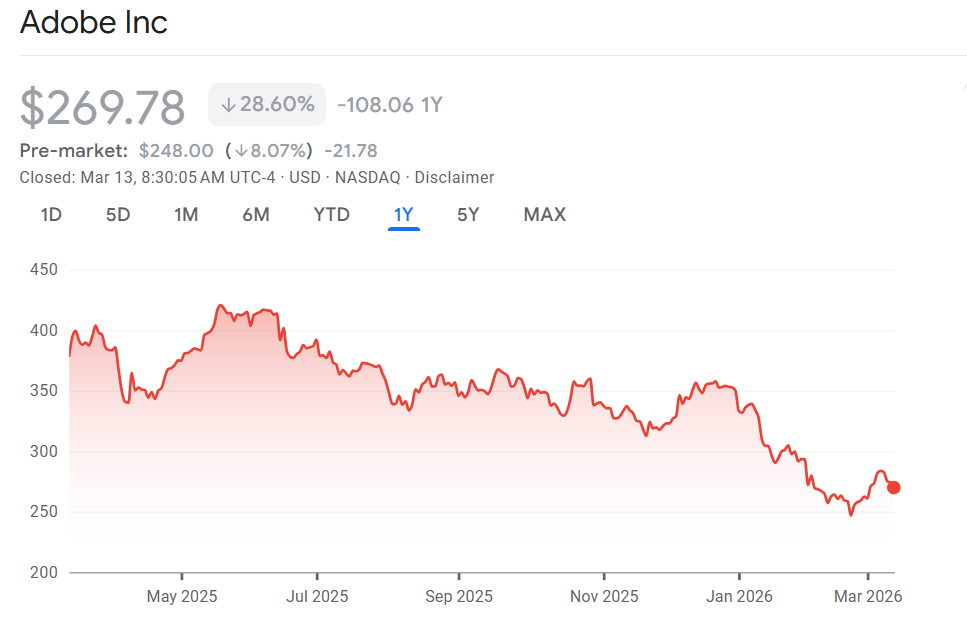967x621 pixels.
Task: Switch to YTD view
Action: tap(331, 214)
